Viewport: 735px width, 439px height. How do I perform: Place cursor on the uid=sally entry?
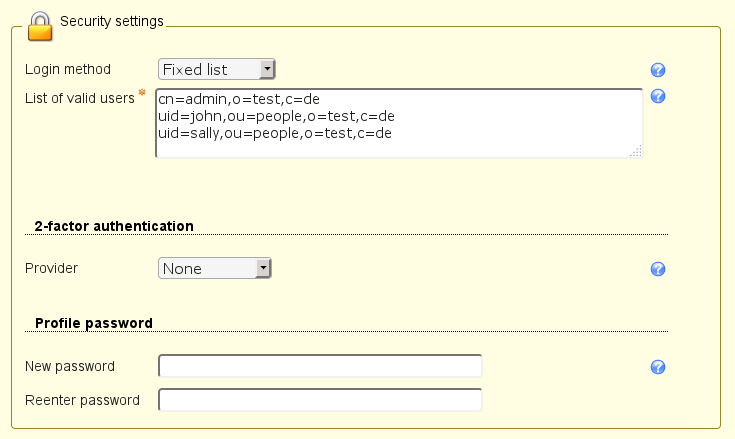click(x=275, y=132)
